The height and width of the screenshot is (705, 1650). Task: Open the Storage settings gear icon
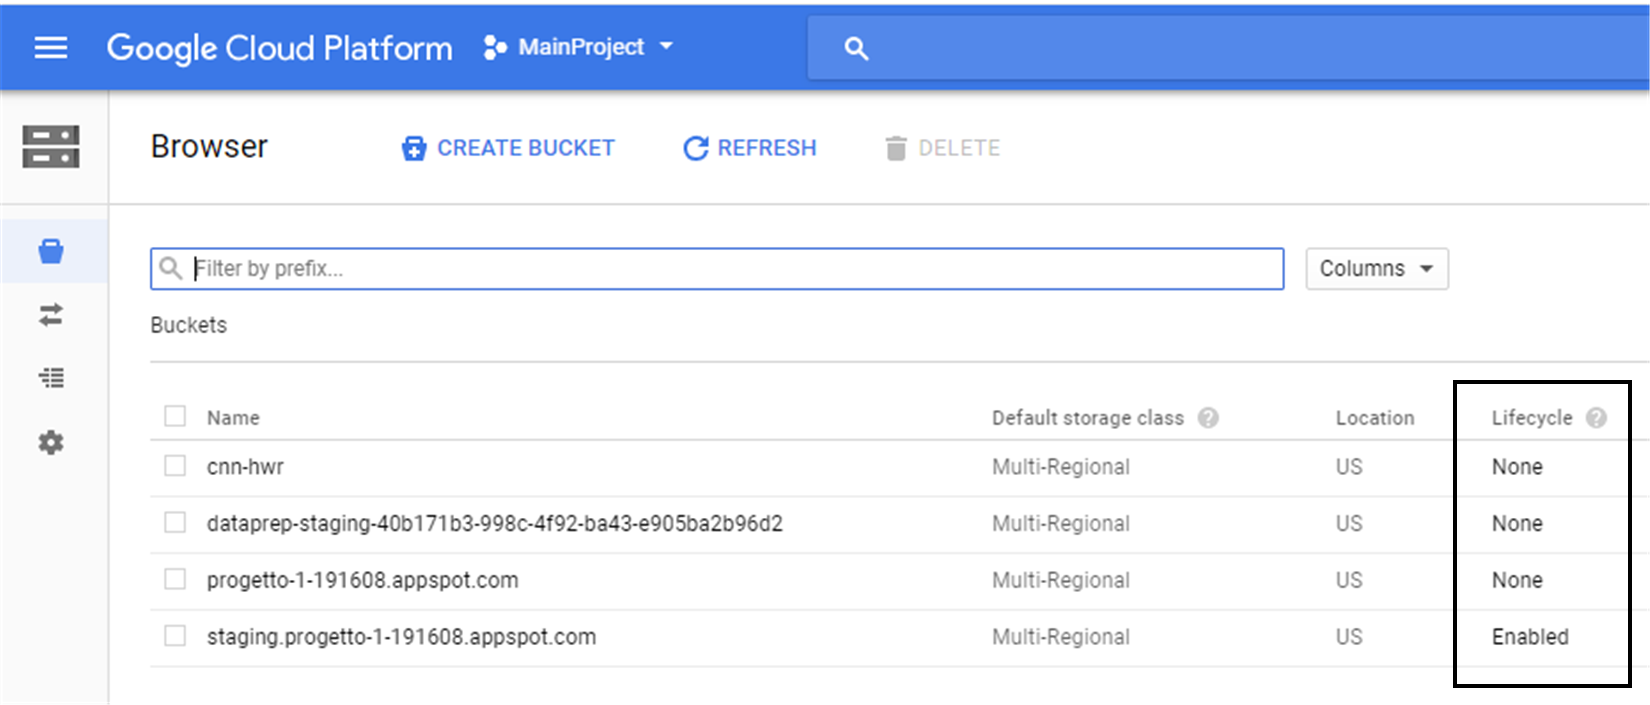coord(51,442)
